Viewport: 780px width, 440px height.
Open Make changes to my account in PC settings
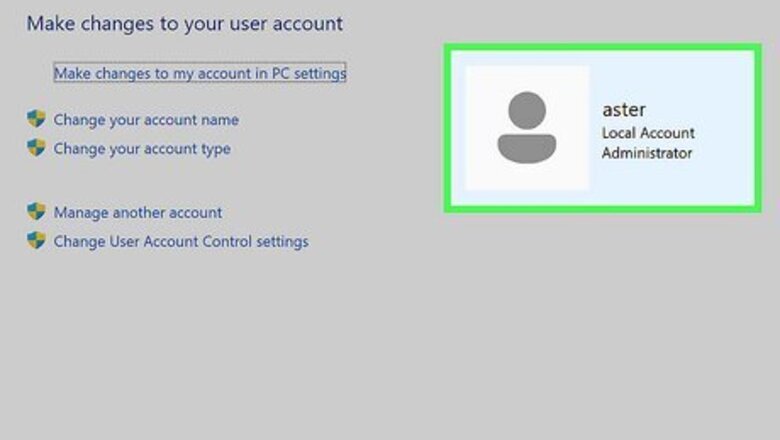(199, 73)
